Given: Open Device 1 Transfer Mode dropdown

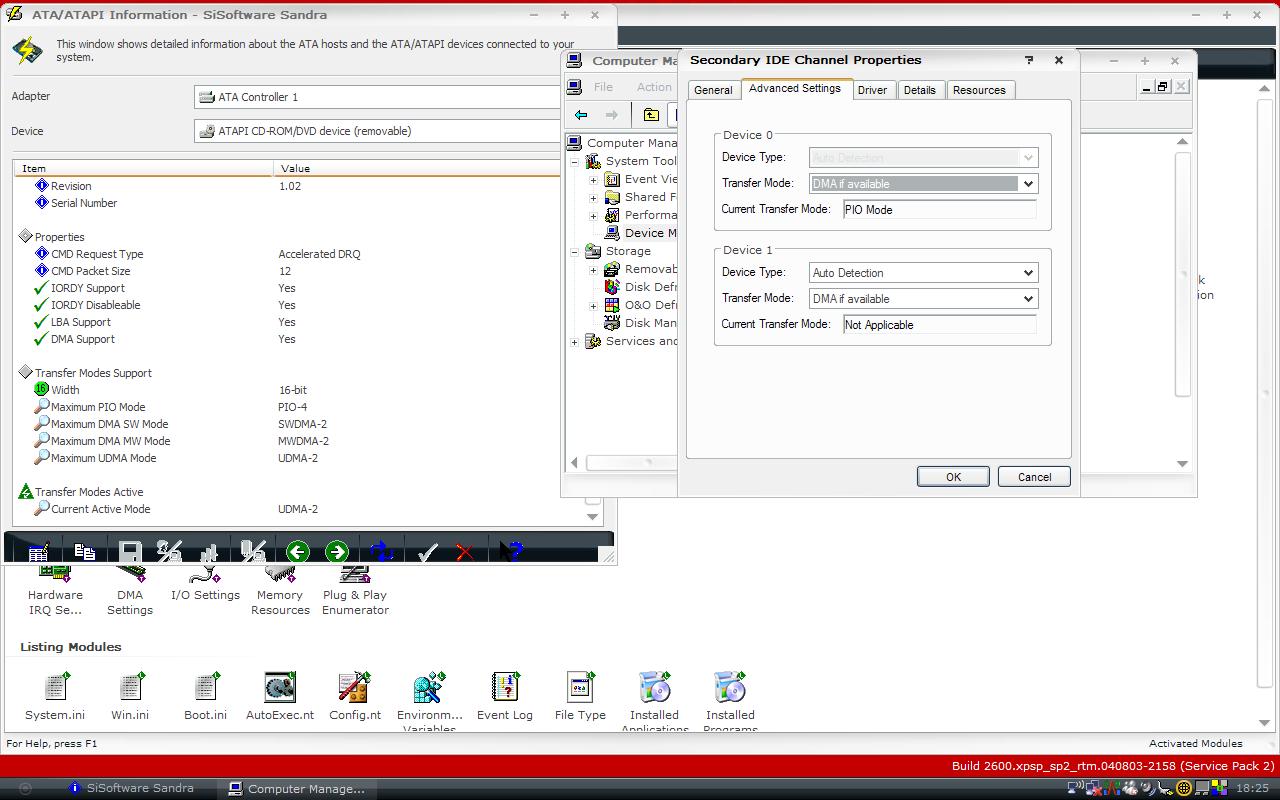Looking at the screenshot, I should [1027, 299].
